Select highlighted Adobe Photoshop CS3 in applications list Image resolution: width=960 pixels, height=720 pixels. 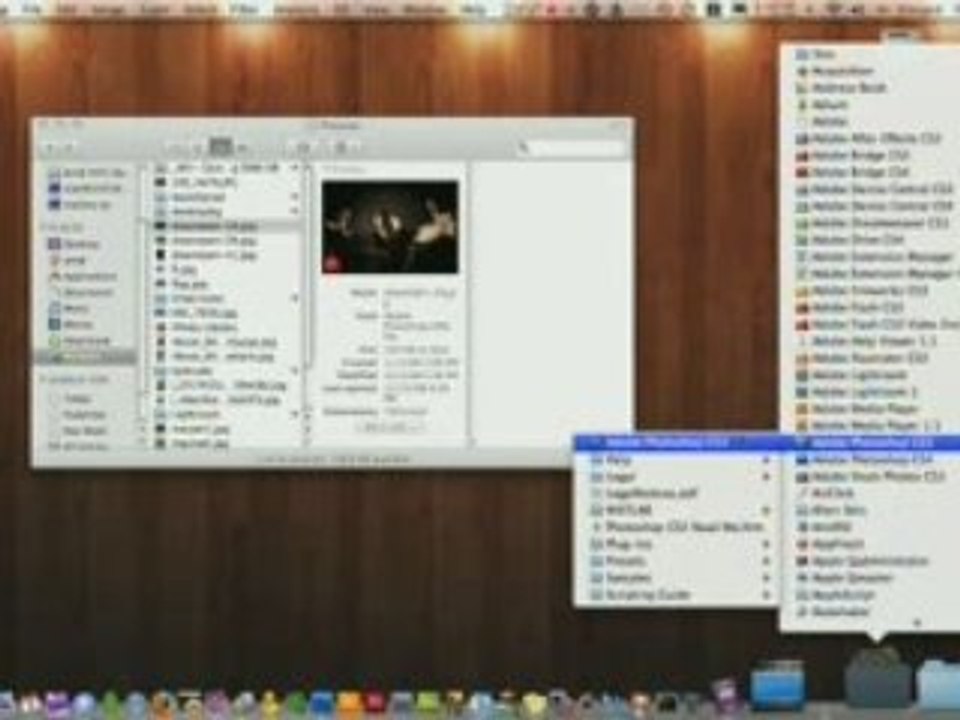click(869, 442)
